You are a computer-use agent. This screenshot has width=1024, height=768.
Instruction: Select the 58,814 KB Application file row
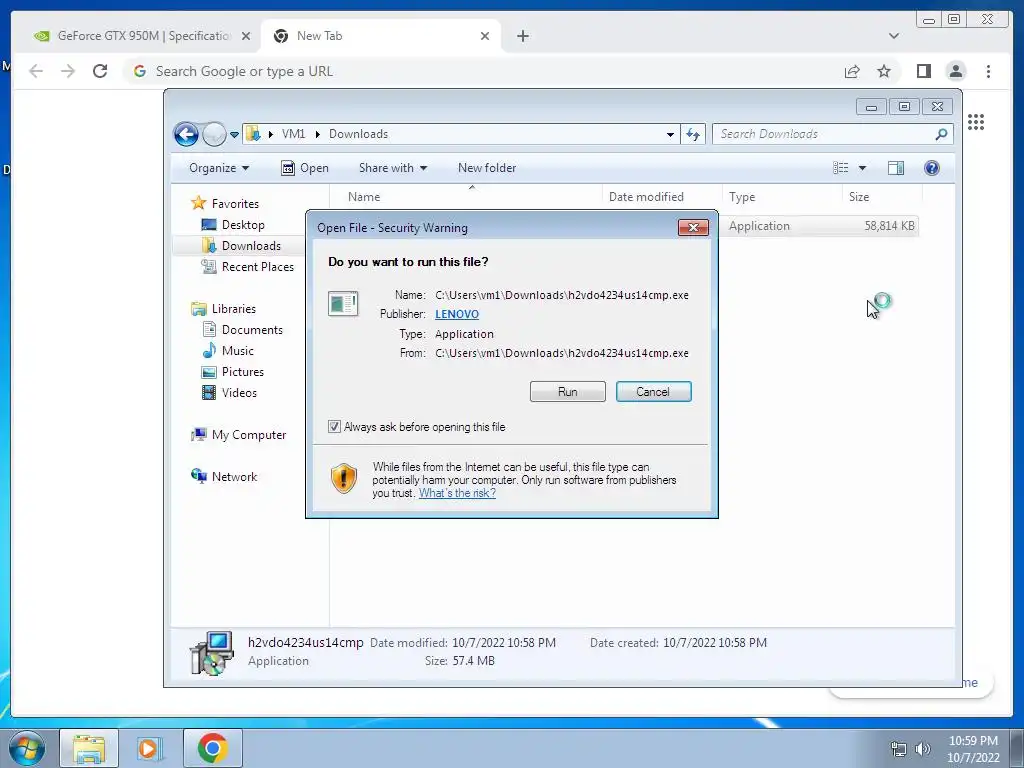(x=818, y=226)
